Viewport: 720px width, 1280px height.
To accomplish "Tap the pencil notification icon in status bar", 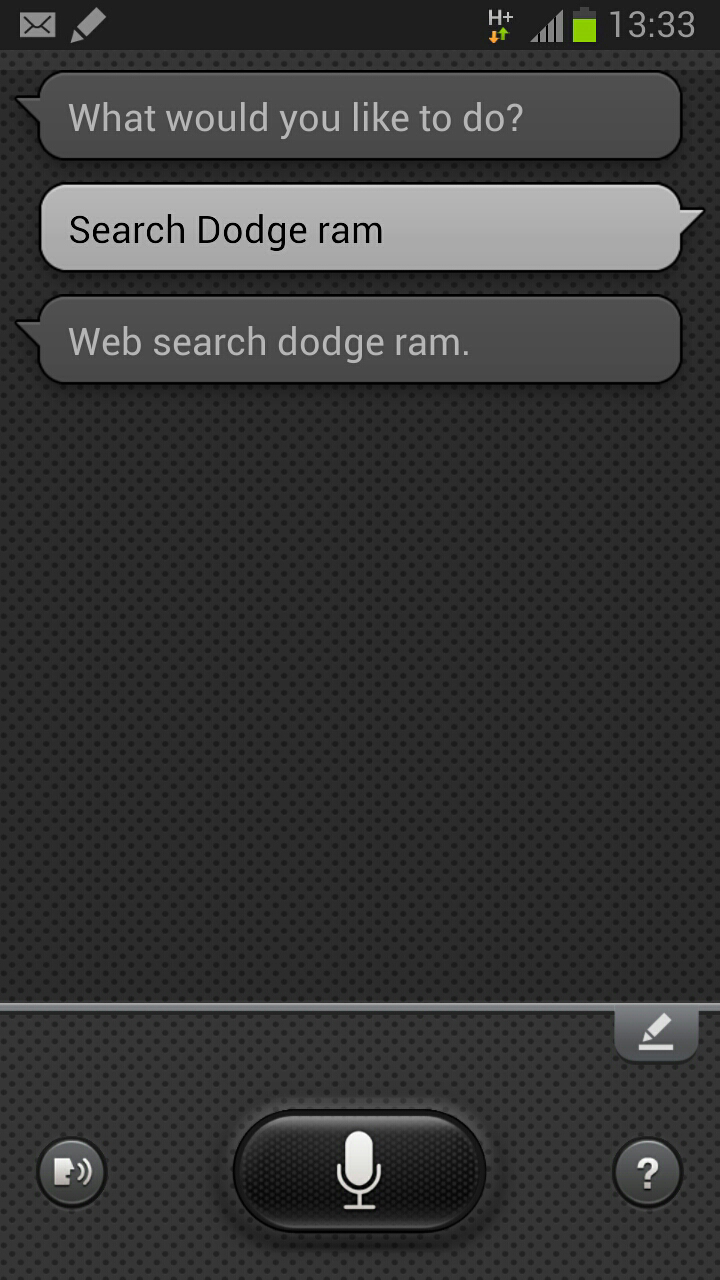I will click(89, 25).
